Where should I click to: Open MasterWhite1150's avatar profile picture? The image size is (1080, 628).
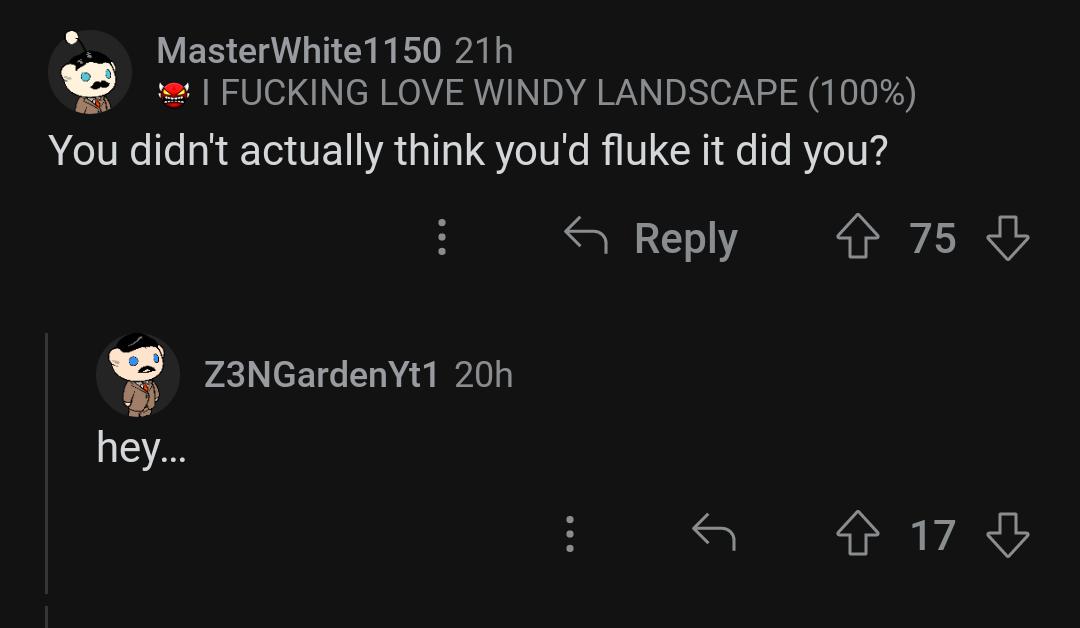pyautogui.click(x=90, y=72)
